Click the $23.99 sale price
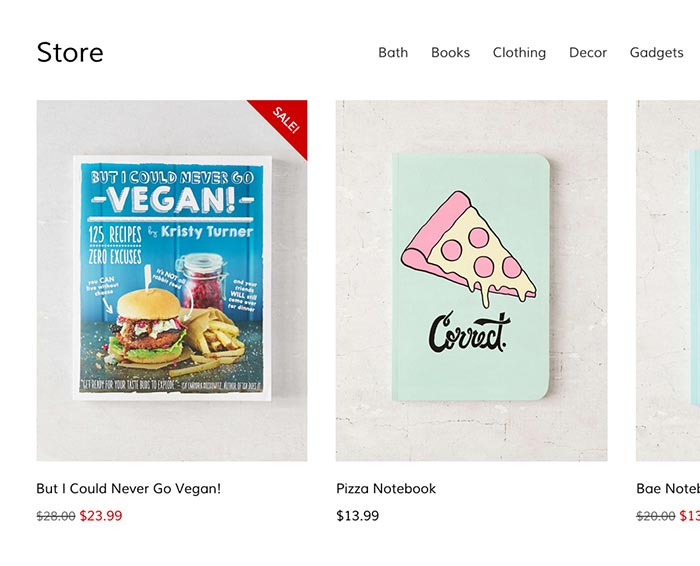700x566 pixels. click(101, 516)
